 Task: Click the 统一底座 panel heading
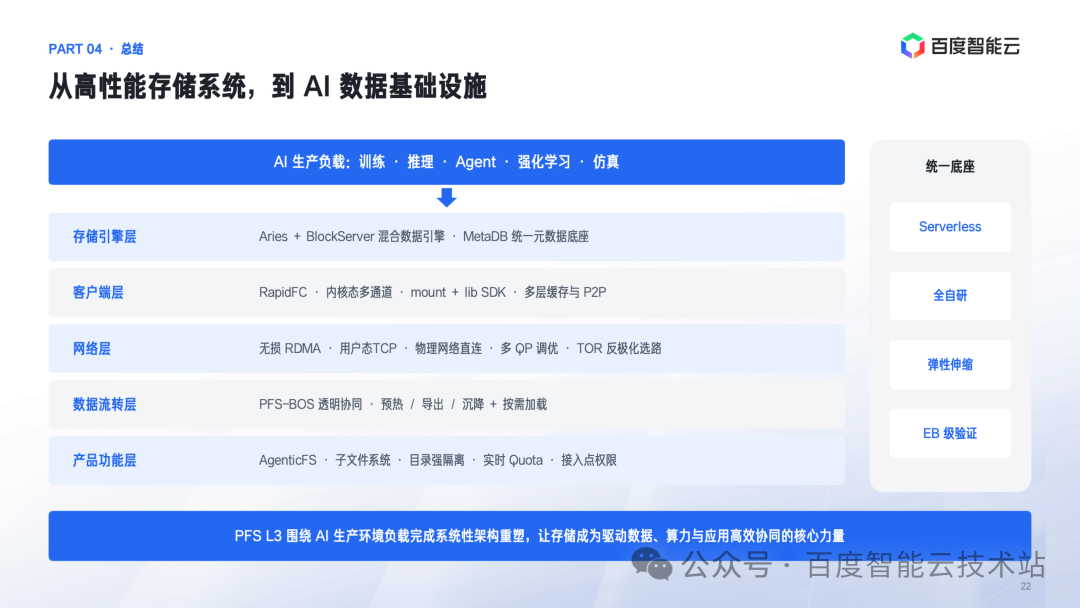pos(950,166)
